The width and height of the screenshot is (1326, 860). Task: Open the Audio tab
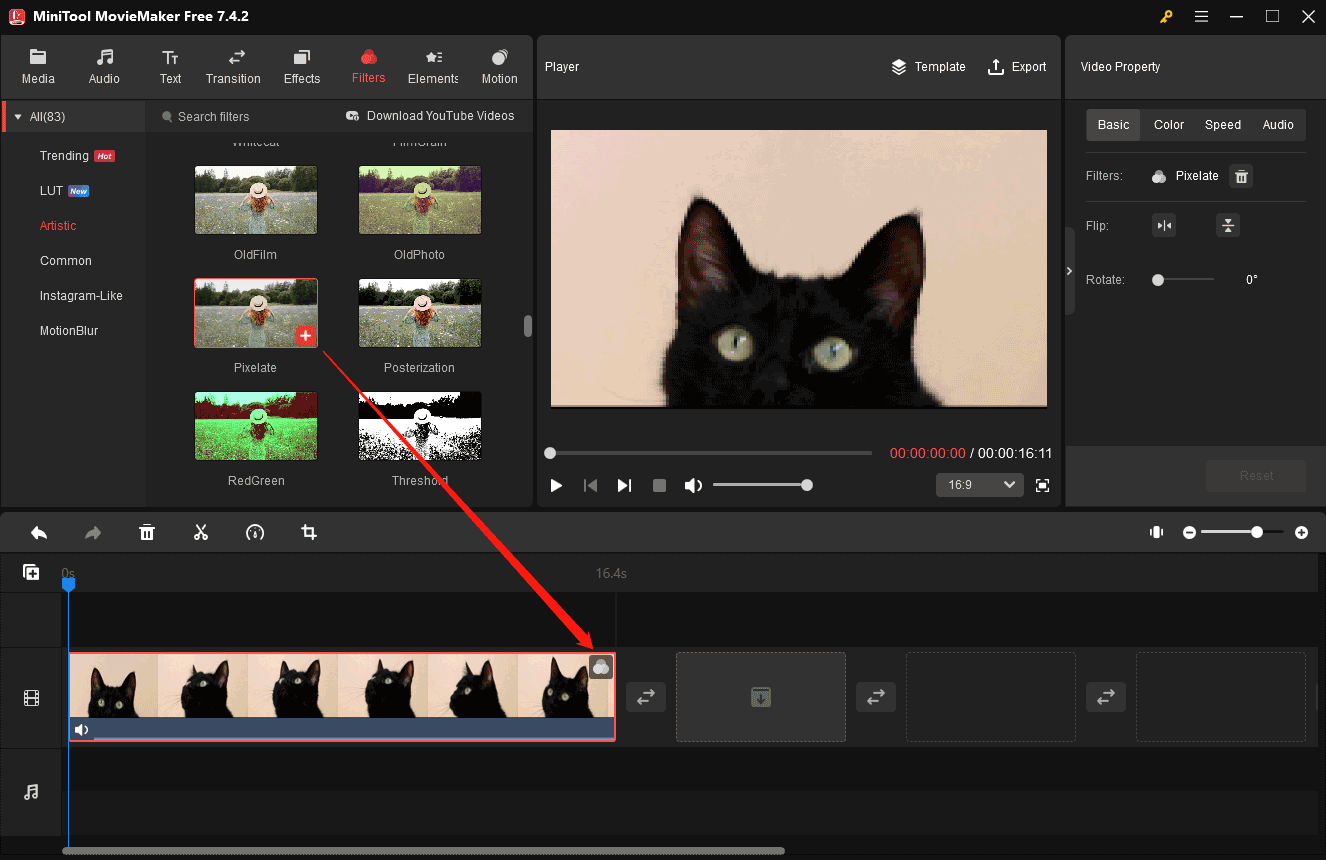coord(104,67)
